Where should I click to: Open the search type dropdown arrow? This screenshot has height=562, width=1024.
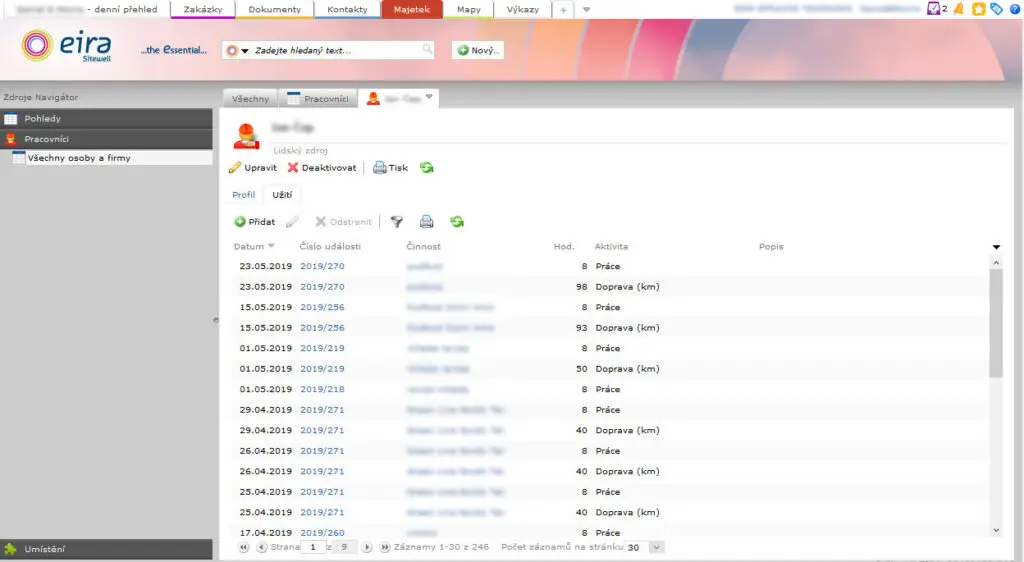[244, 51]
